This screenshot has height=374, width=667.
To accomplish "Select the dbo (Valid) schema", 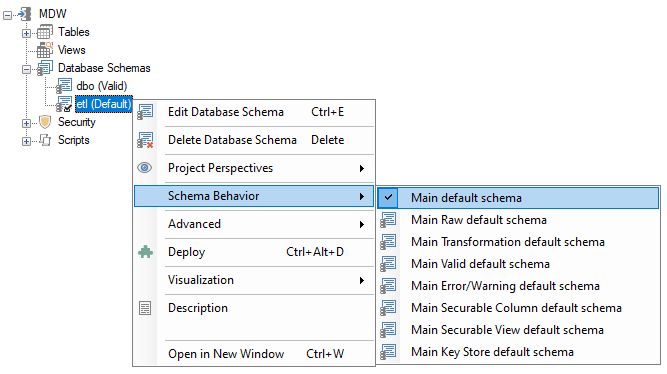I will pos(102,86).
